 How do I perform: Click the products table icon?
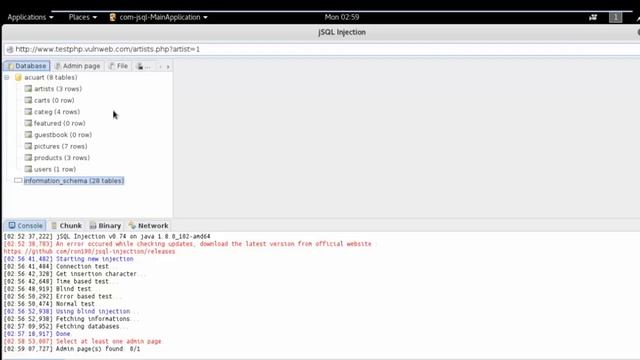pyautogui.click(x=28, y=157)
